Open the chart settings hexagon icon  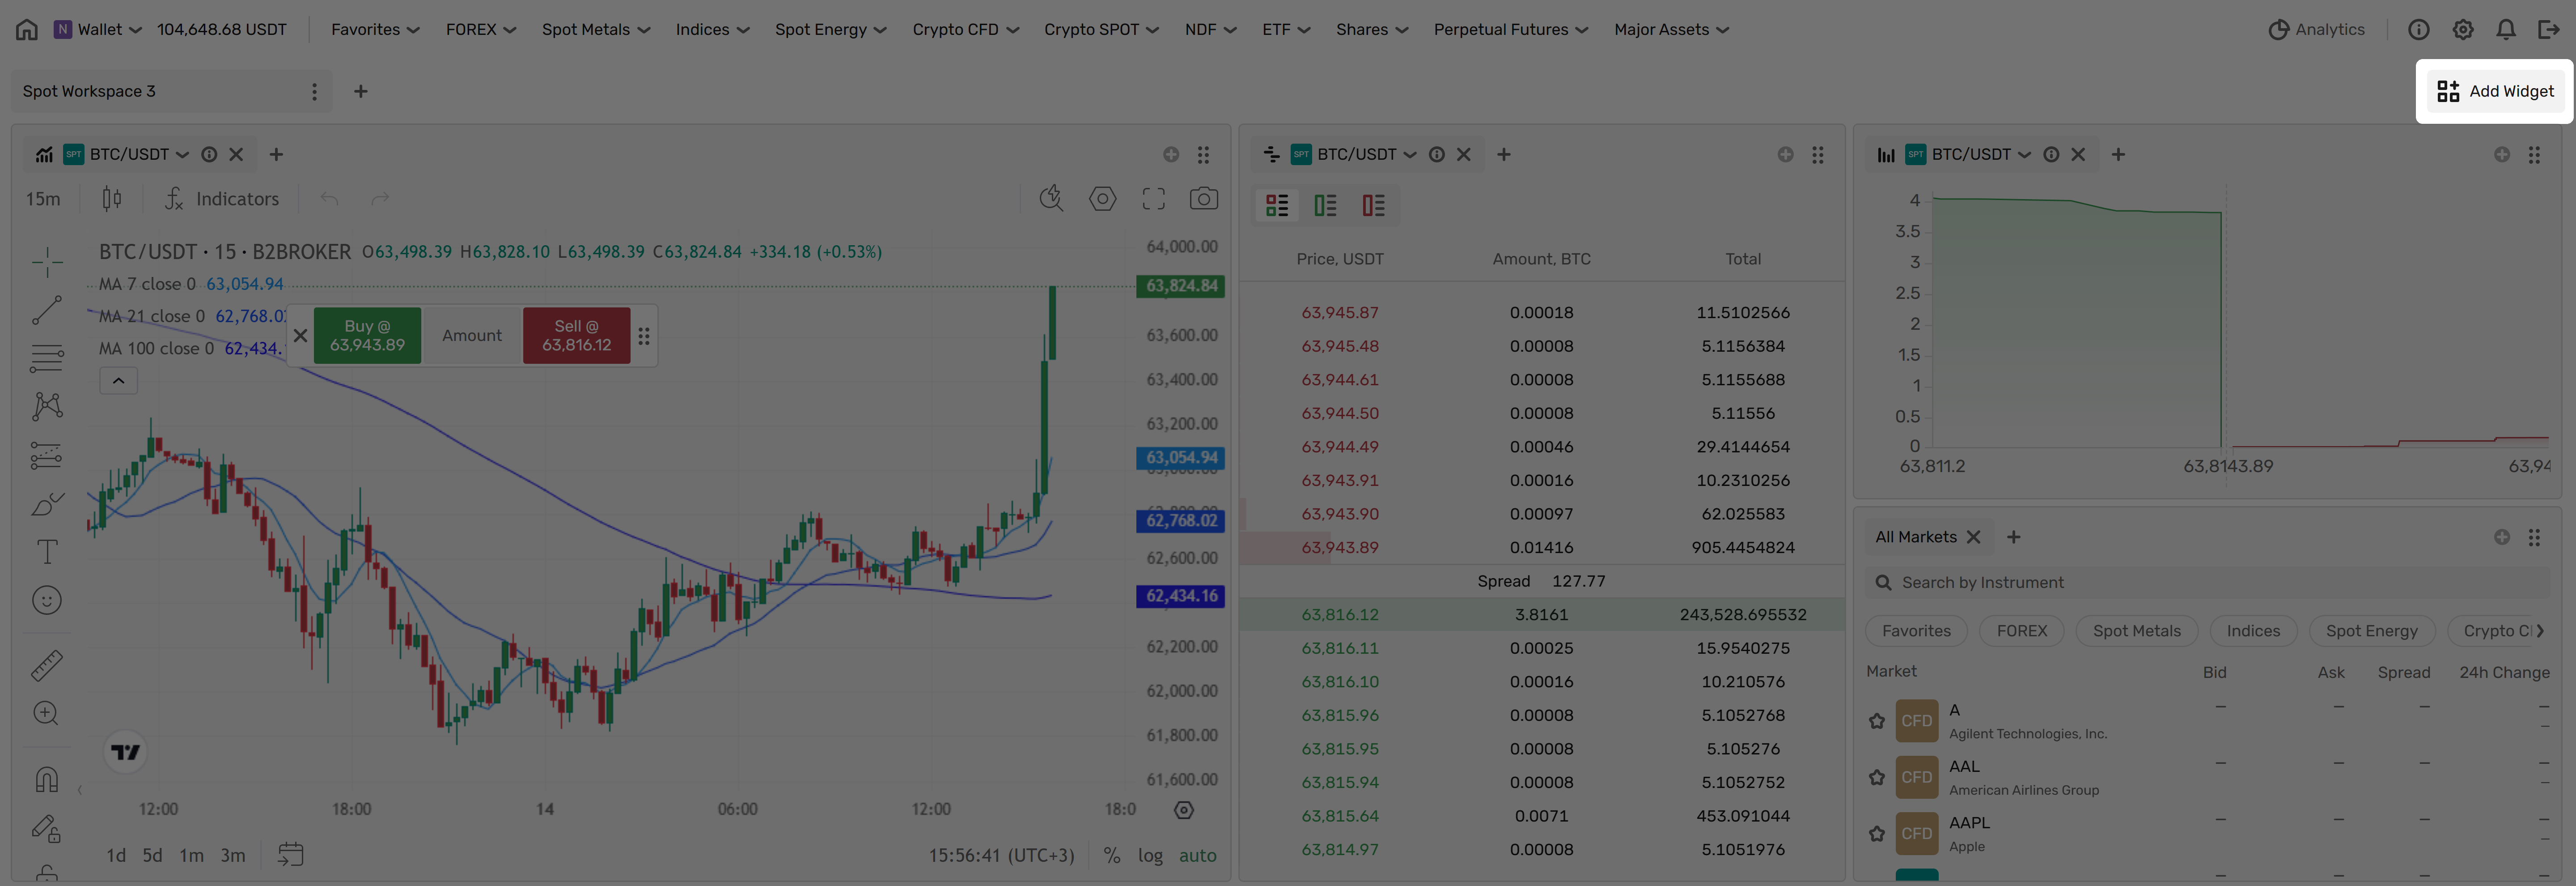[1102, 199]
